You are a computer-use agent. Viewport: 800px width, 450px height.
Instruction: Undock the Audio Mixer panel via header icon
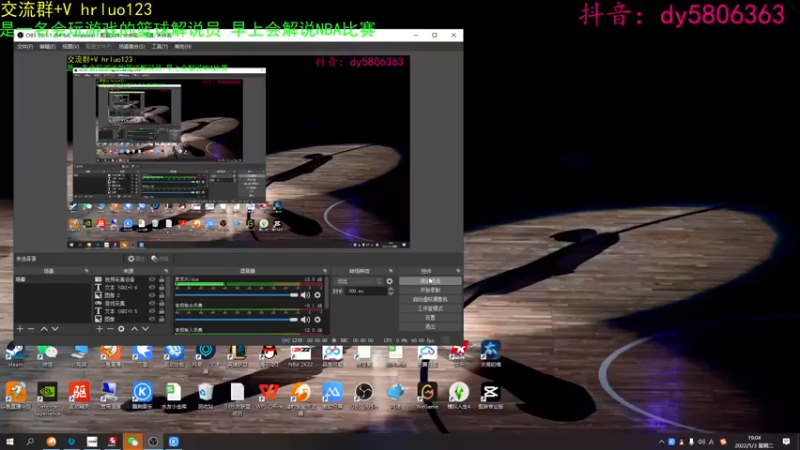(x=324, y=271)
